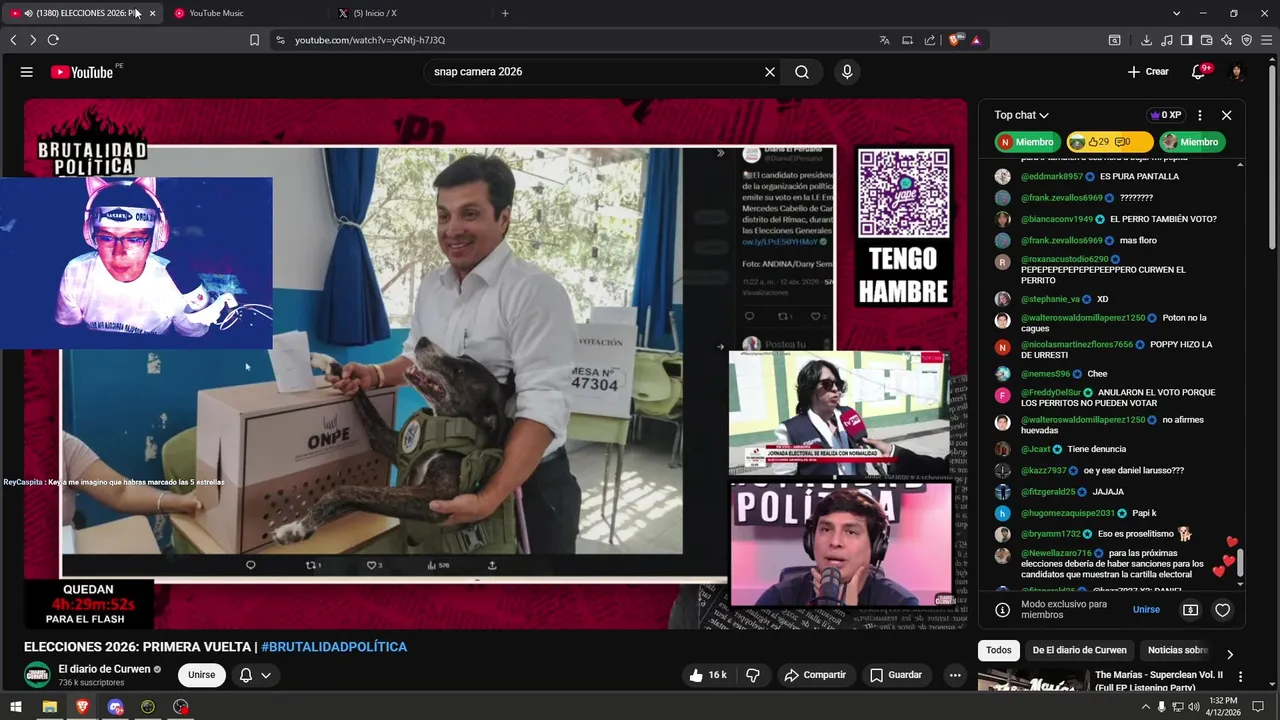This screenshot has width=1280, height=720.
Task: Go to the YouTube home logo
Action: 84,72
